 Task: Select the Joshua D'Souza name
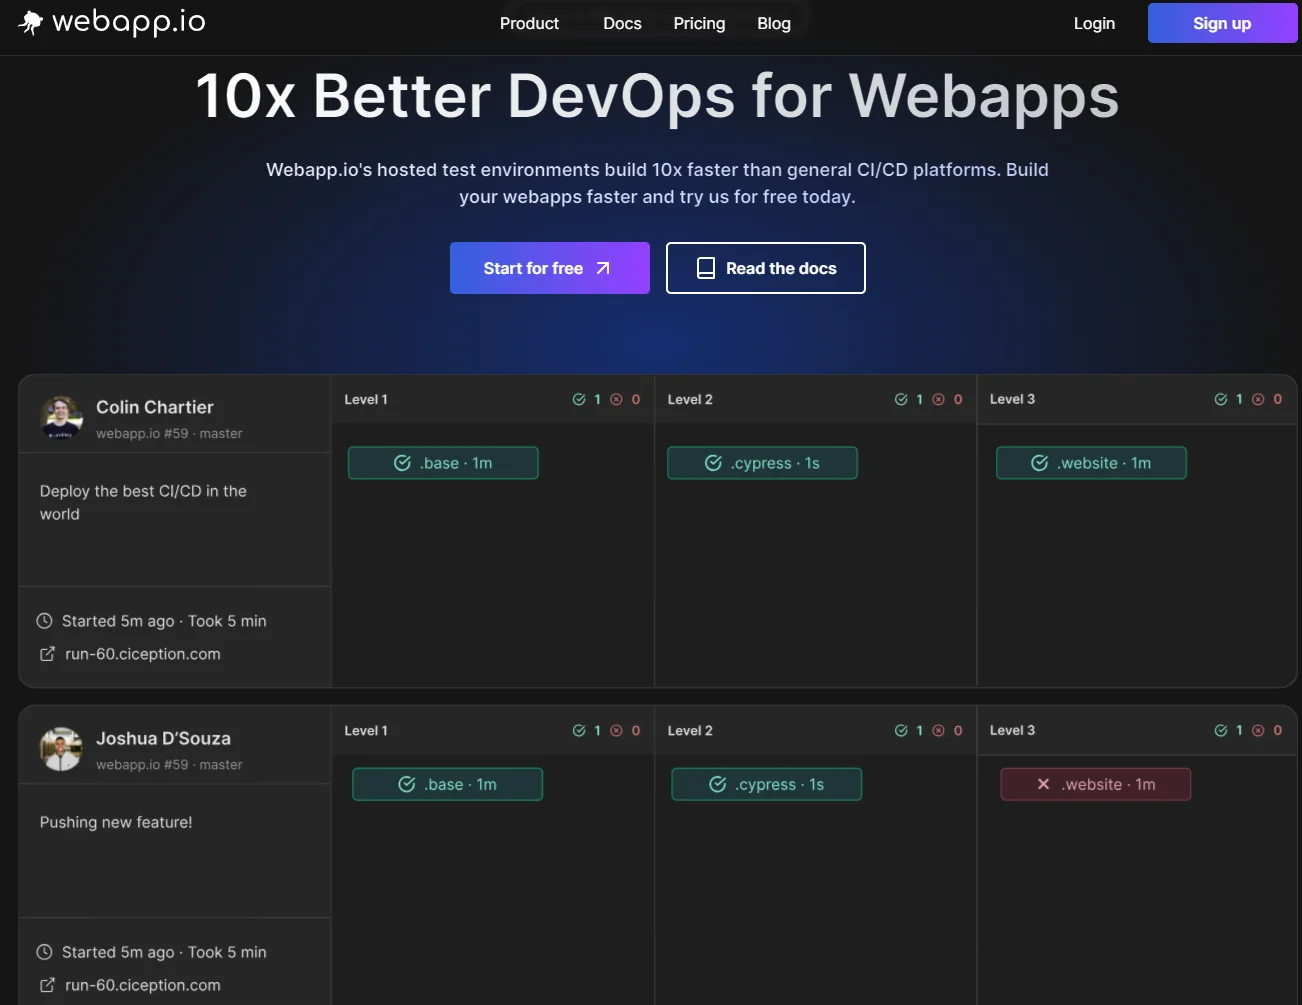[163, 738]
